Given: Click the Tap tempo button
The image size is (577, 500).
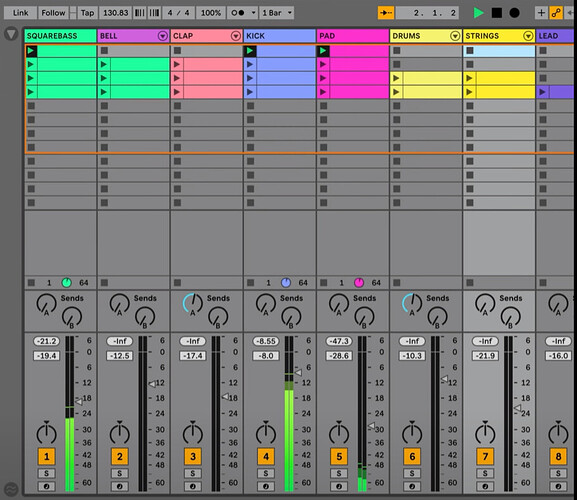Looking at the screenshot, I should tap(87, 13).
